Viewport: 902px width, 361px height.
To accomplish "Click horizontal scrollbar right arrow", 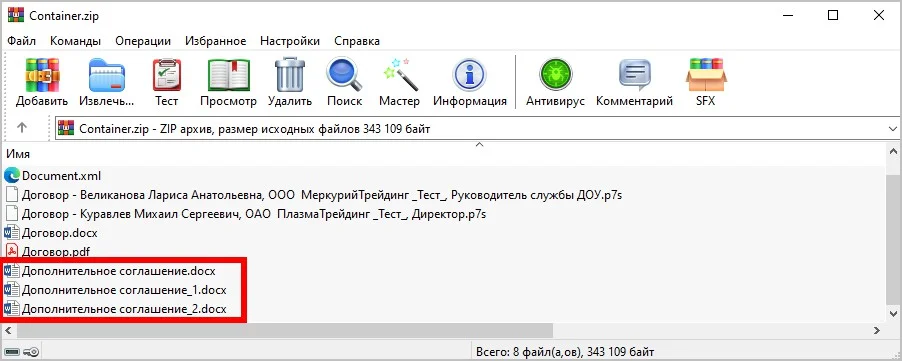I will [877, 330].
